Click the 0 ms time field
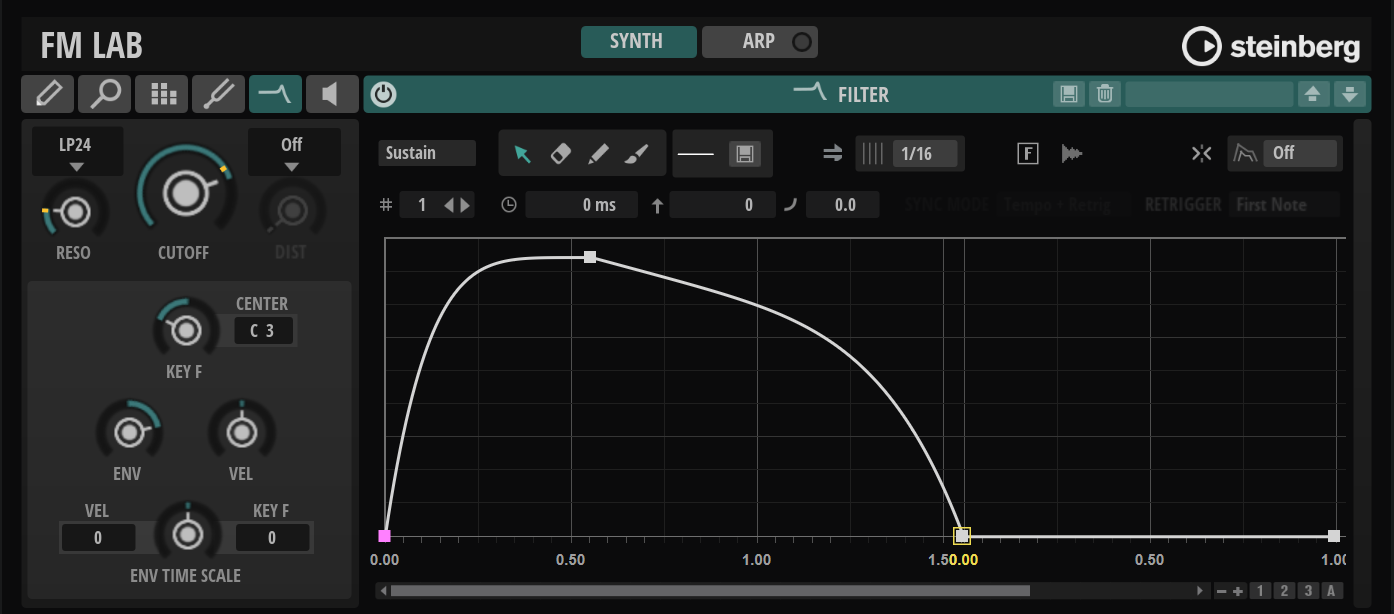The width and height of the screenshot is (1394, 614). click(582, 205)
